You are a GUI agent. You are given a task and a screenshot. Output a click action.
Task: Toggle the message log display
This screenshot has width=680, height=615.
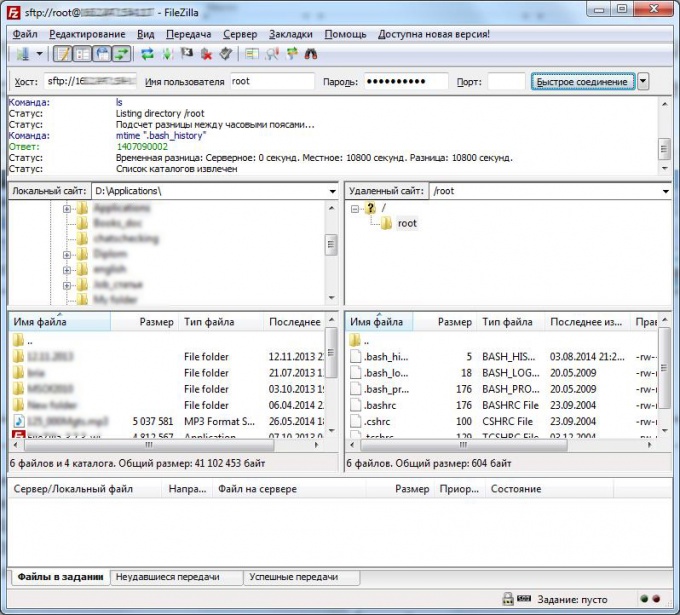tap(62, 54)
